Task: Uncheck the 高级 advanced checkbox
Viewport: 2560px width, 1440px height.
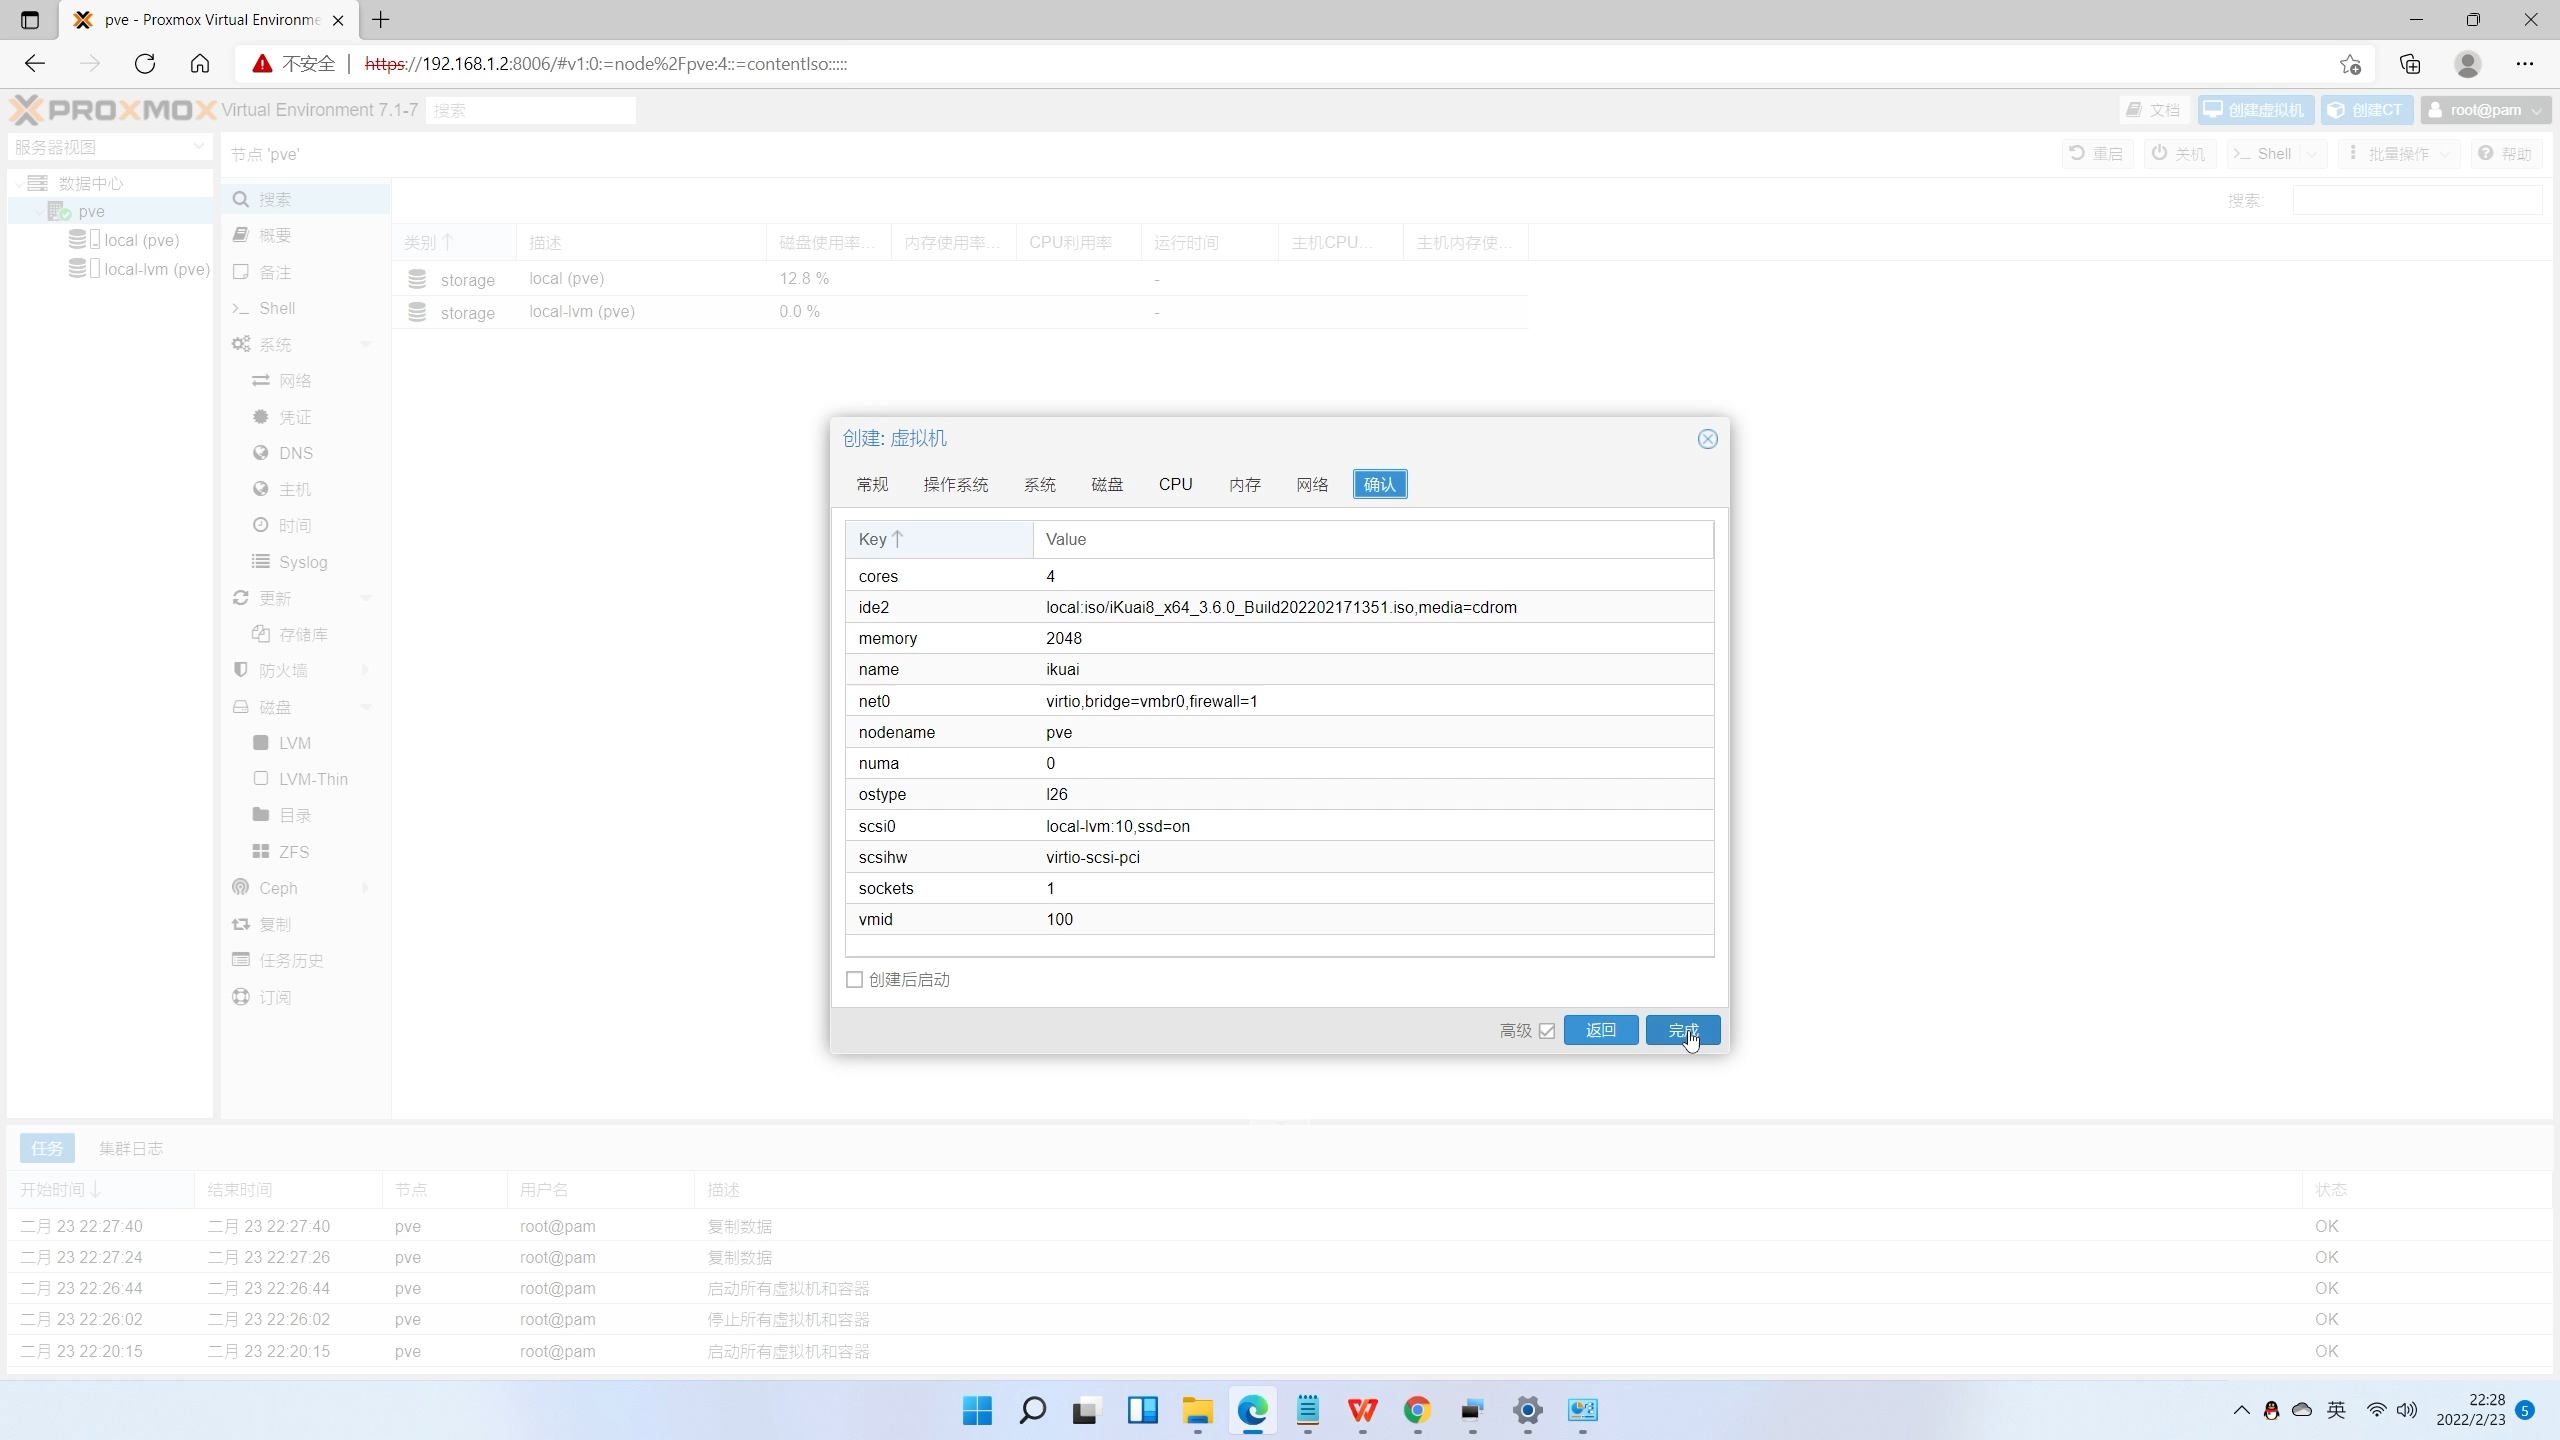Action: 1547,1031
